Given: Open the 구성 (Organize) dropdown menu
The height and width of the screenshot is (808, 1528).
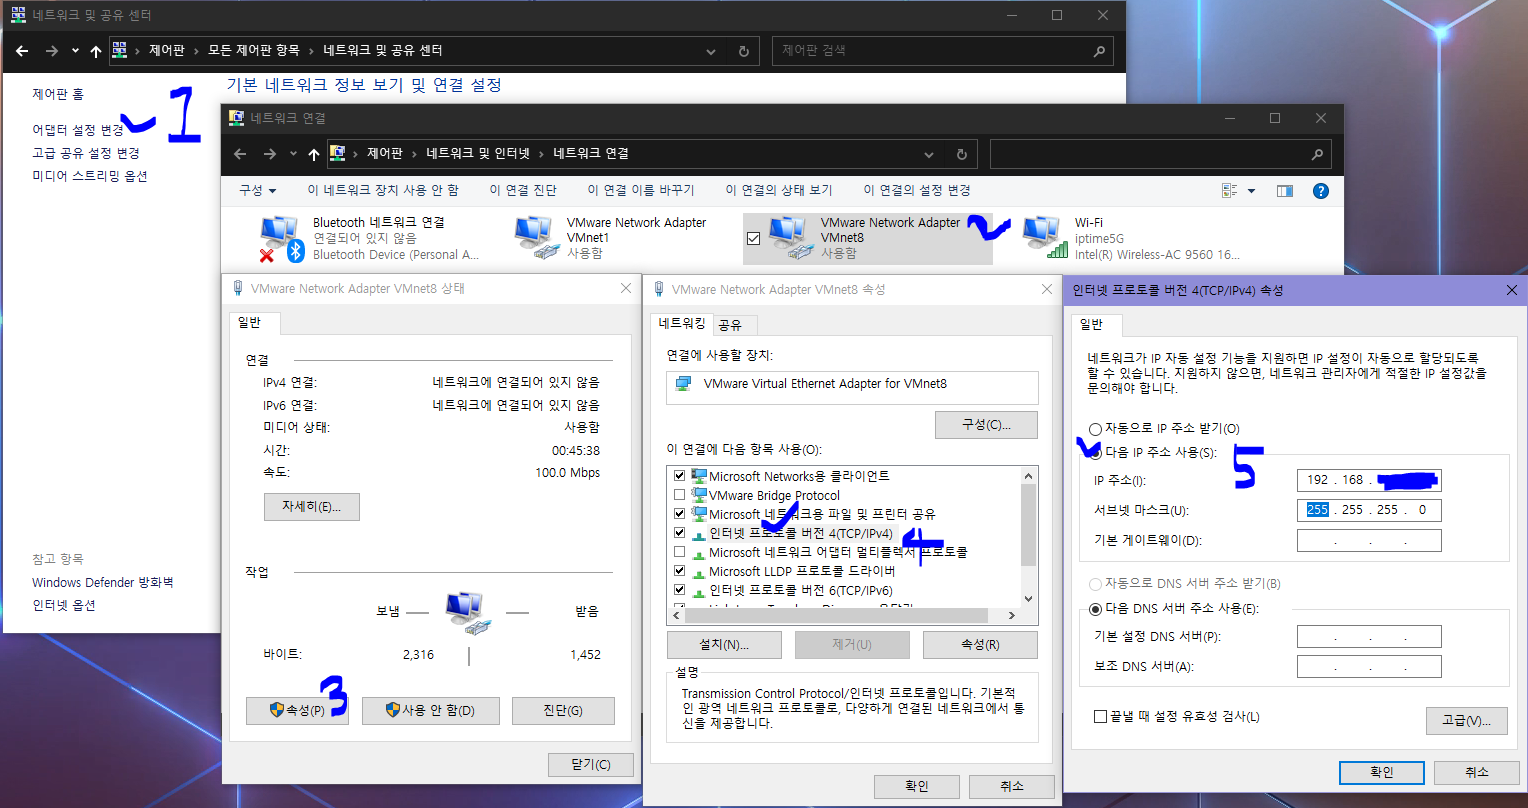Looking at the screenshot, I should (x=257, y=190).
